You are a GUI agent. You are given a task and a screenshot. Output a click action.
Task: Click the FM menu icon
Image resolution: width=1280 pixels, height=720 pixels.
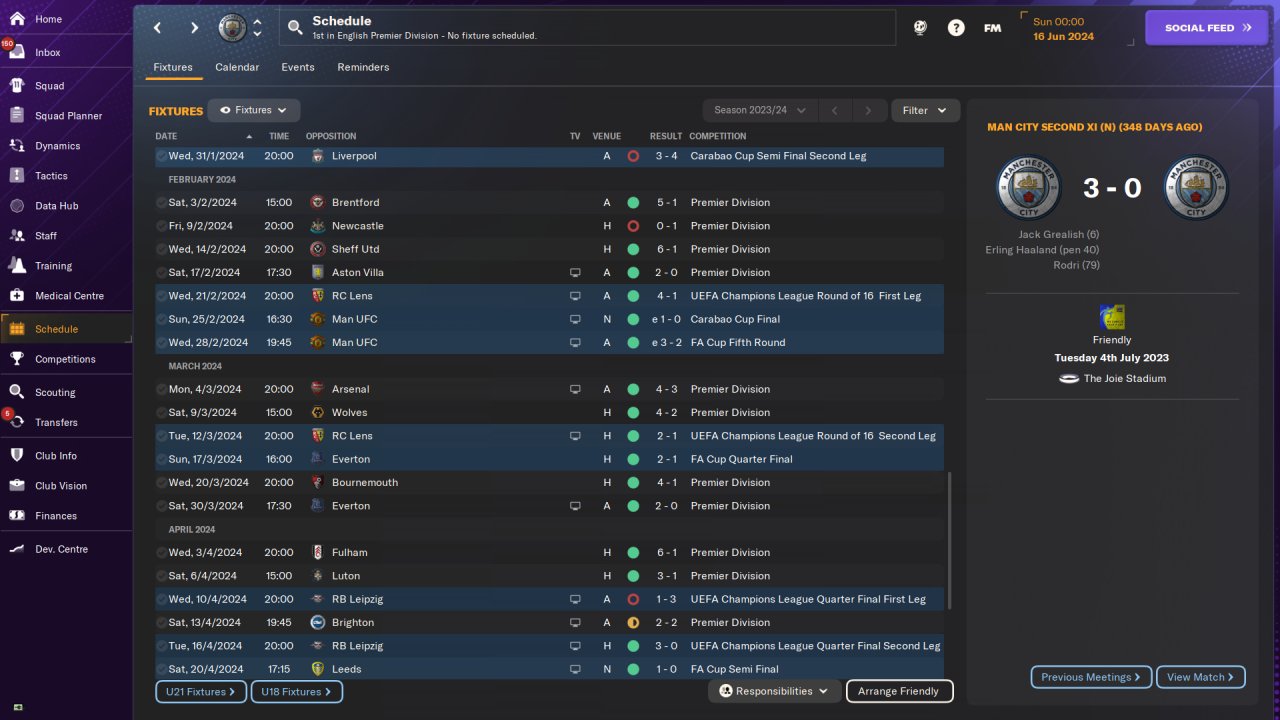pos(992,28)
